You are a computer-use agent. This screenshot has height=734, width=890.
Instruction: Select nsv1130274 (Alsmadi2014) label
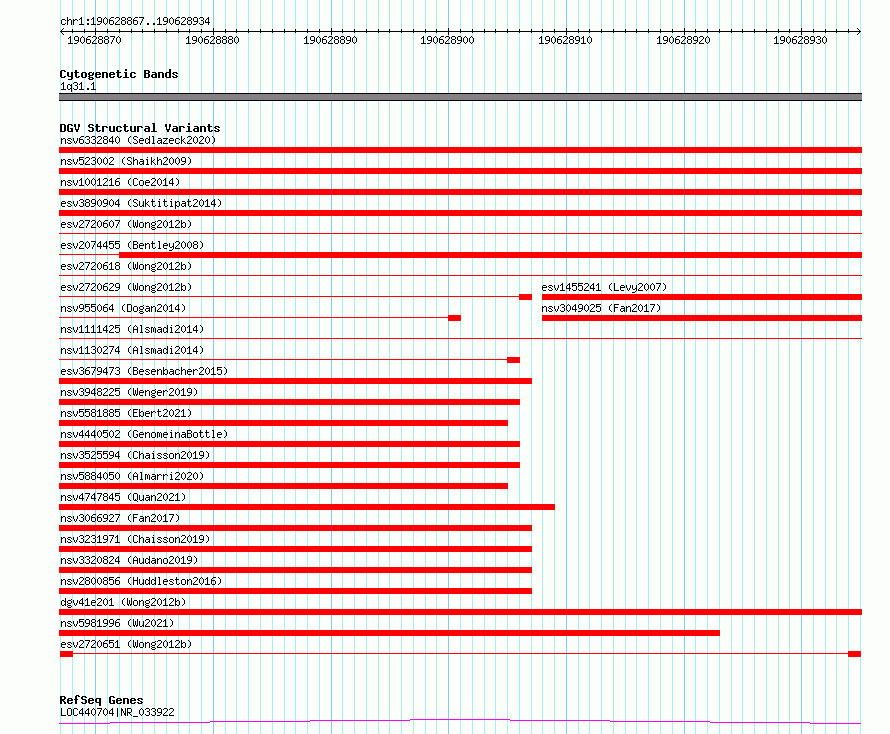132,350
